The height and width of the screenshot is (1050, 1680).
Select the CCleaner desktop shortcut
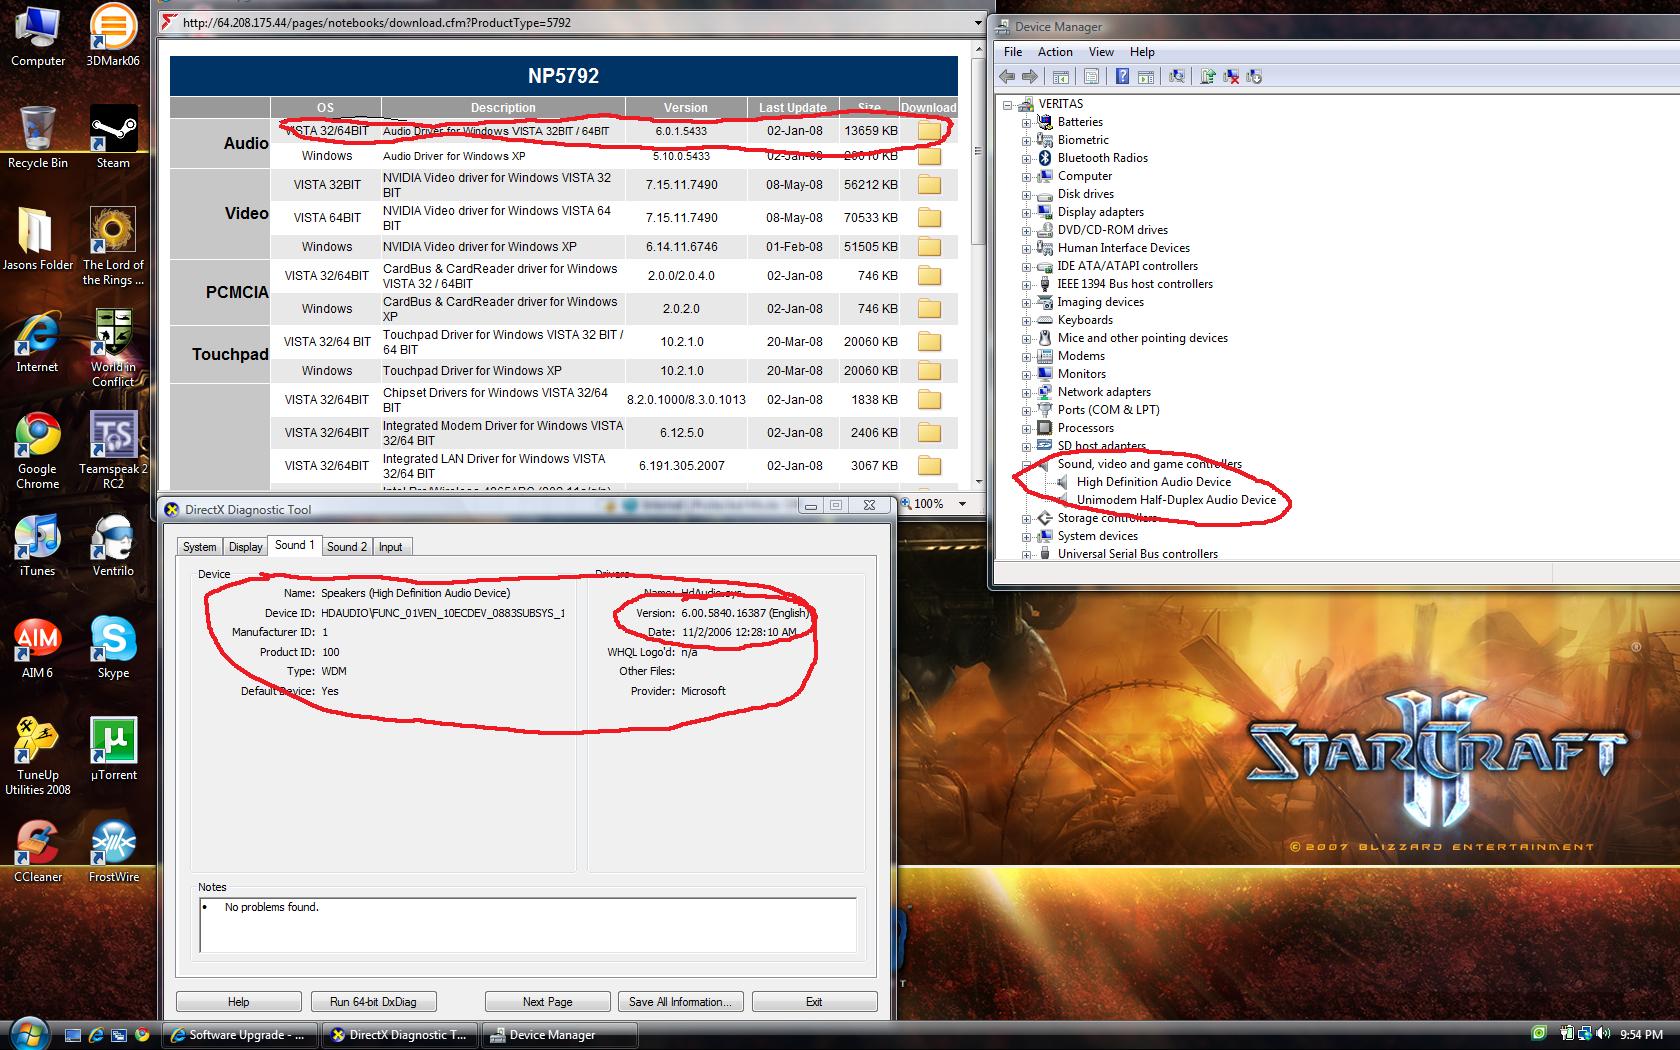[x=38, y=852]
